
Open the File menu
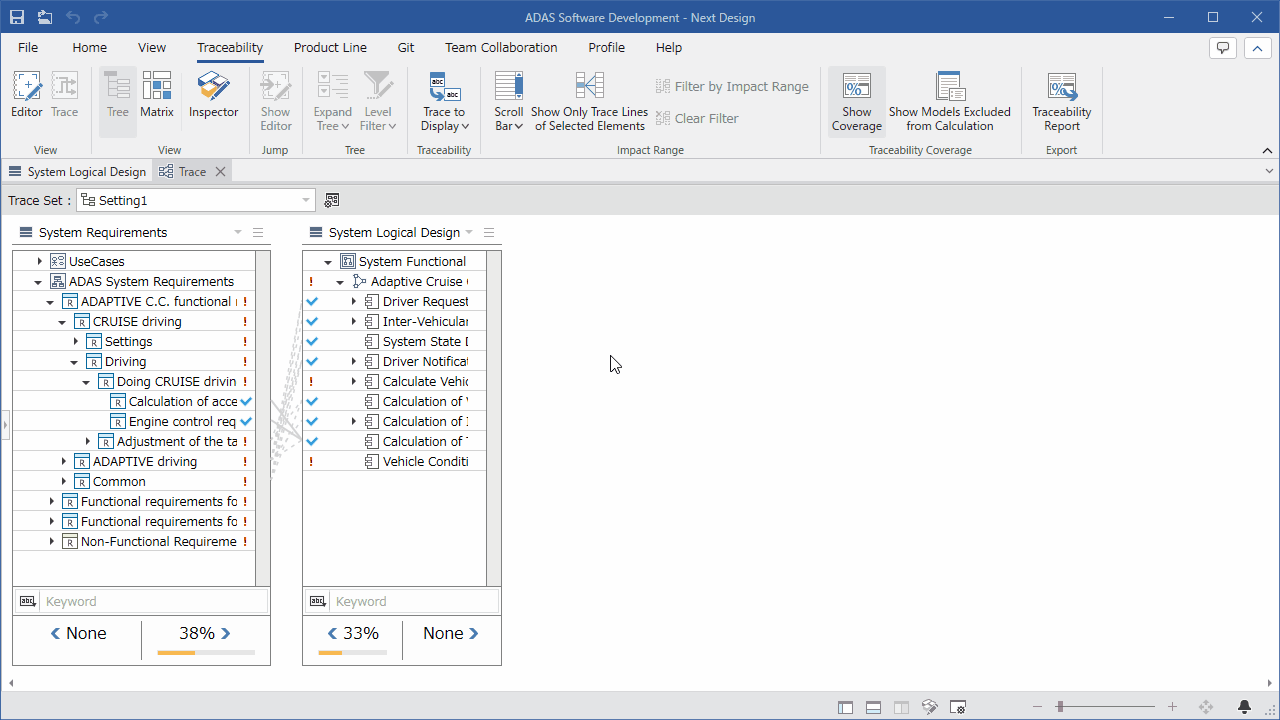click(x=28, y=47)
